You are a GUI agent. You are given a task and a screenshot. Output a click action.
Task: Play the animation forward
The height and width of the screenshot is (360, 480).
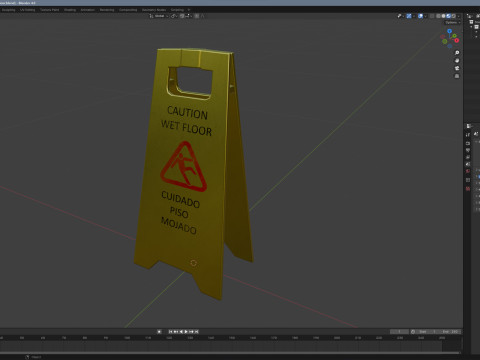pyautogui.click(x=186, y=332)
